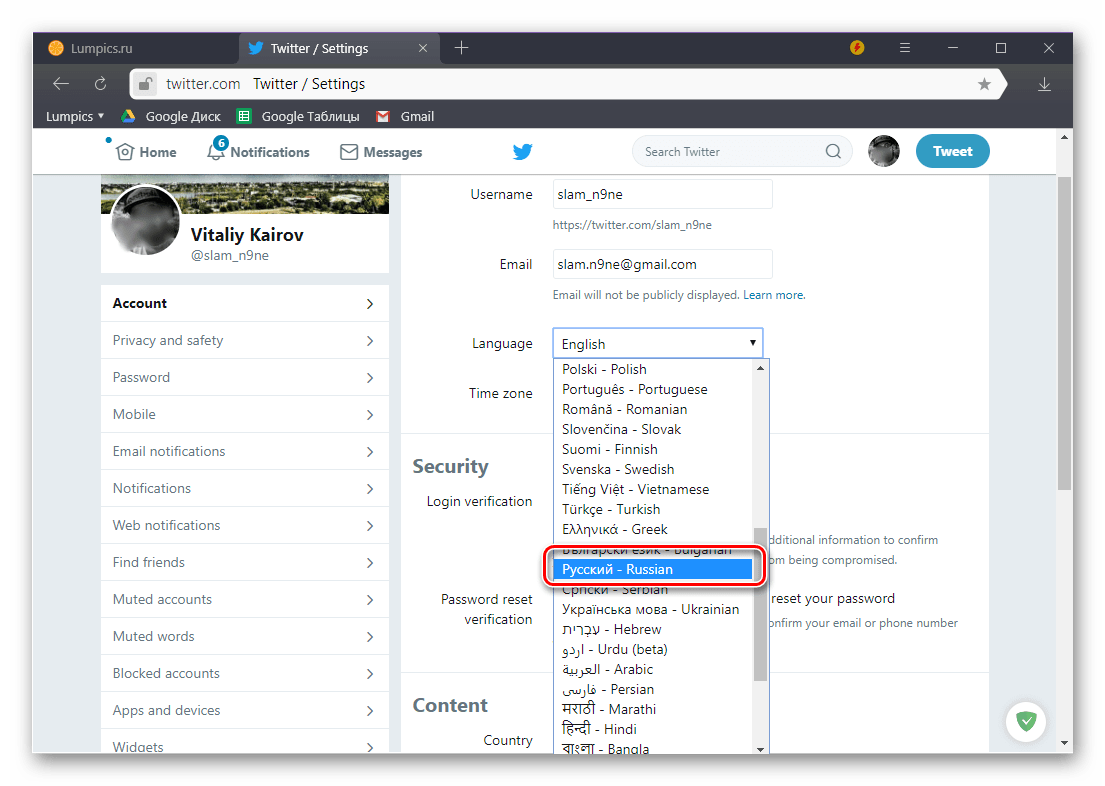1105x786 pixels.
Task: Open browser downloads arrow icon
Action: point(1045,84)
